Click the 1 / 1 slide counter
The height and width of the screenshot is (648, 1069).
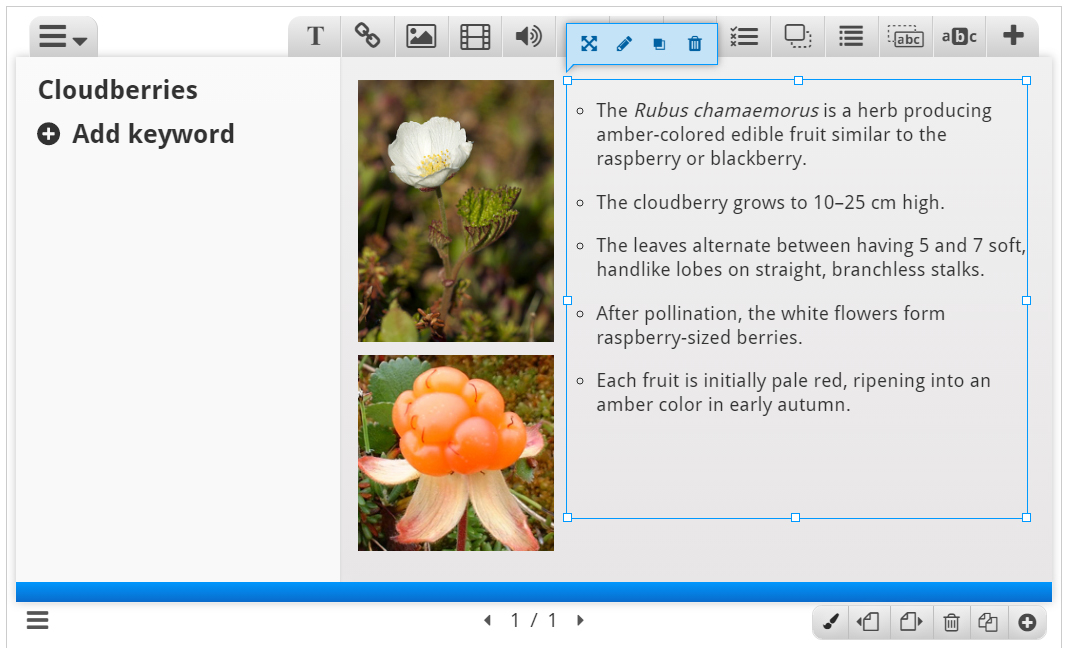534,620
